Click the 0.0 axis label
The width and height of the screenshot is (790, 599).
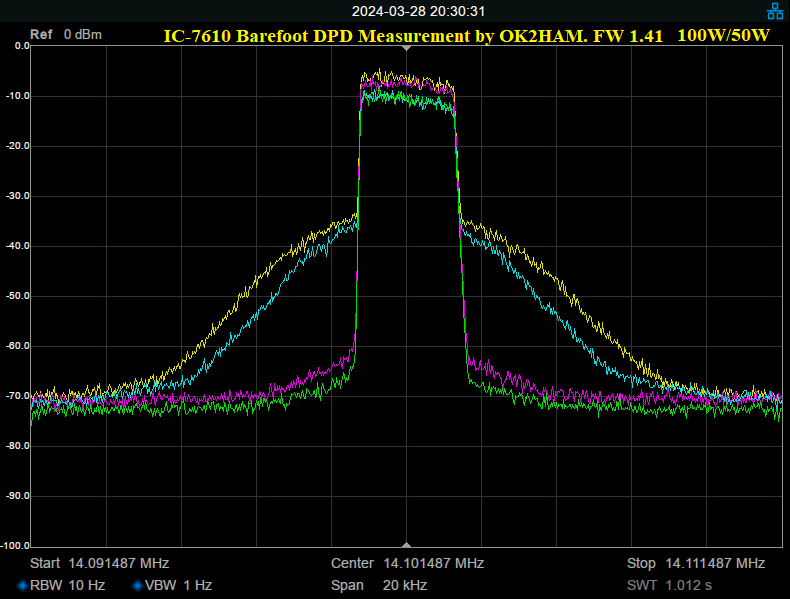pyautogui.click(x=22, y=46)
